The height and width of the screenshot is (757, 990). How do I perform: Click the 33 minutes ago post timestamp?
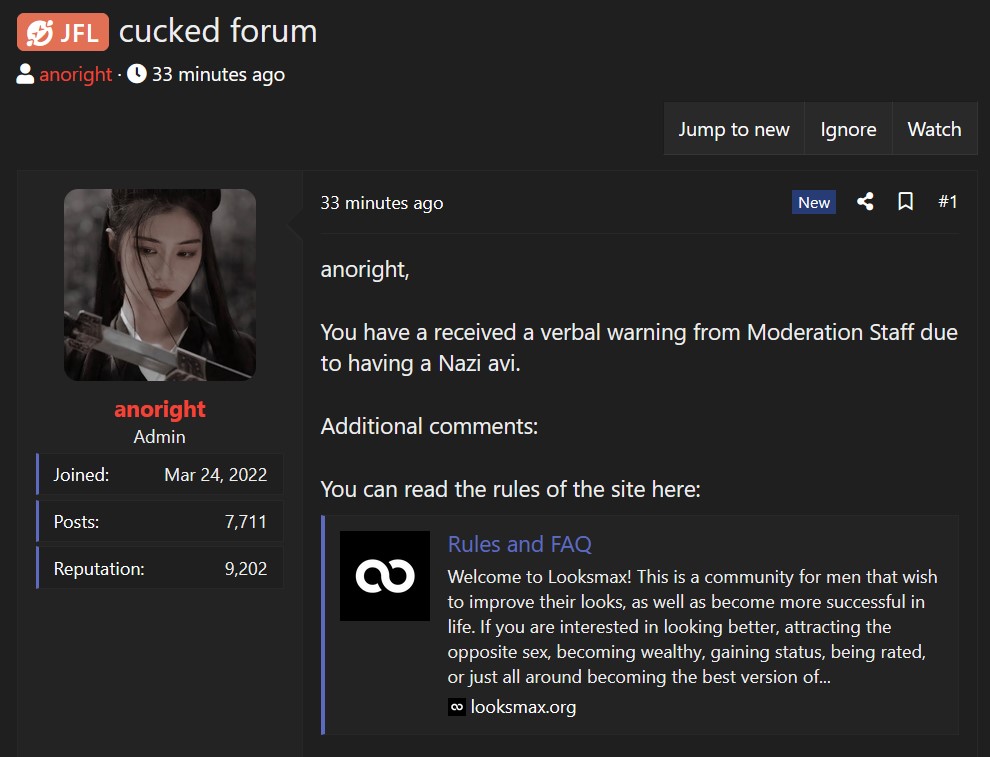382,203
